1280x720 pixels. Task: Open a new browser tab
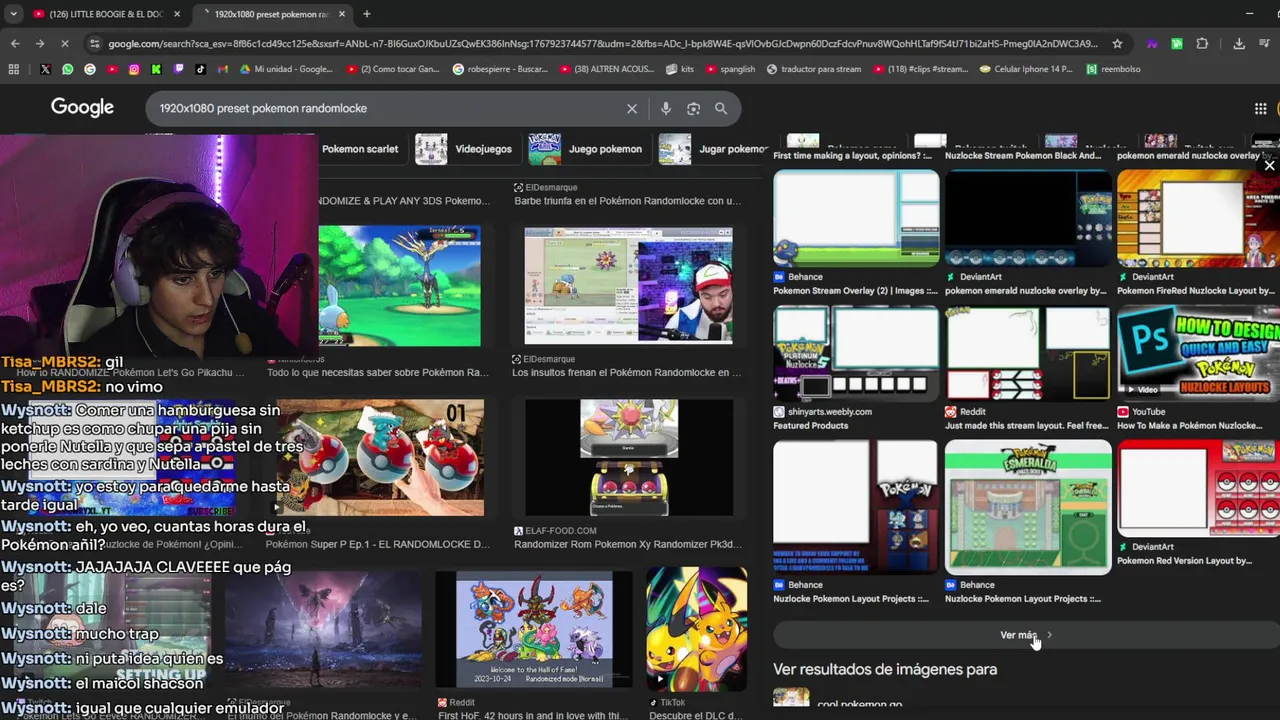[366, 14]
